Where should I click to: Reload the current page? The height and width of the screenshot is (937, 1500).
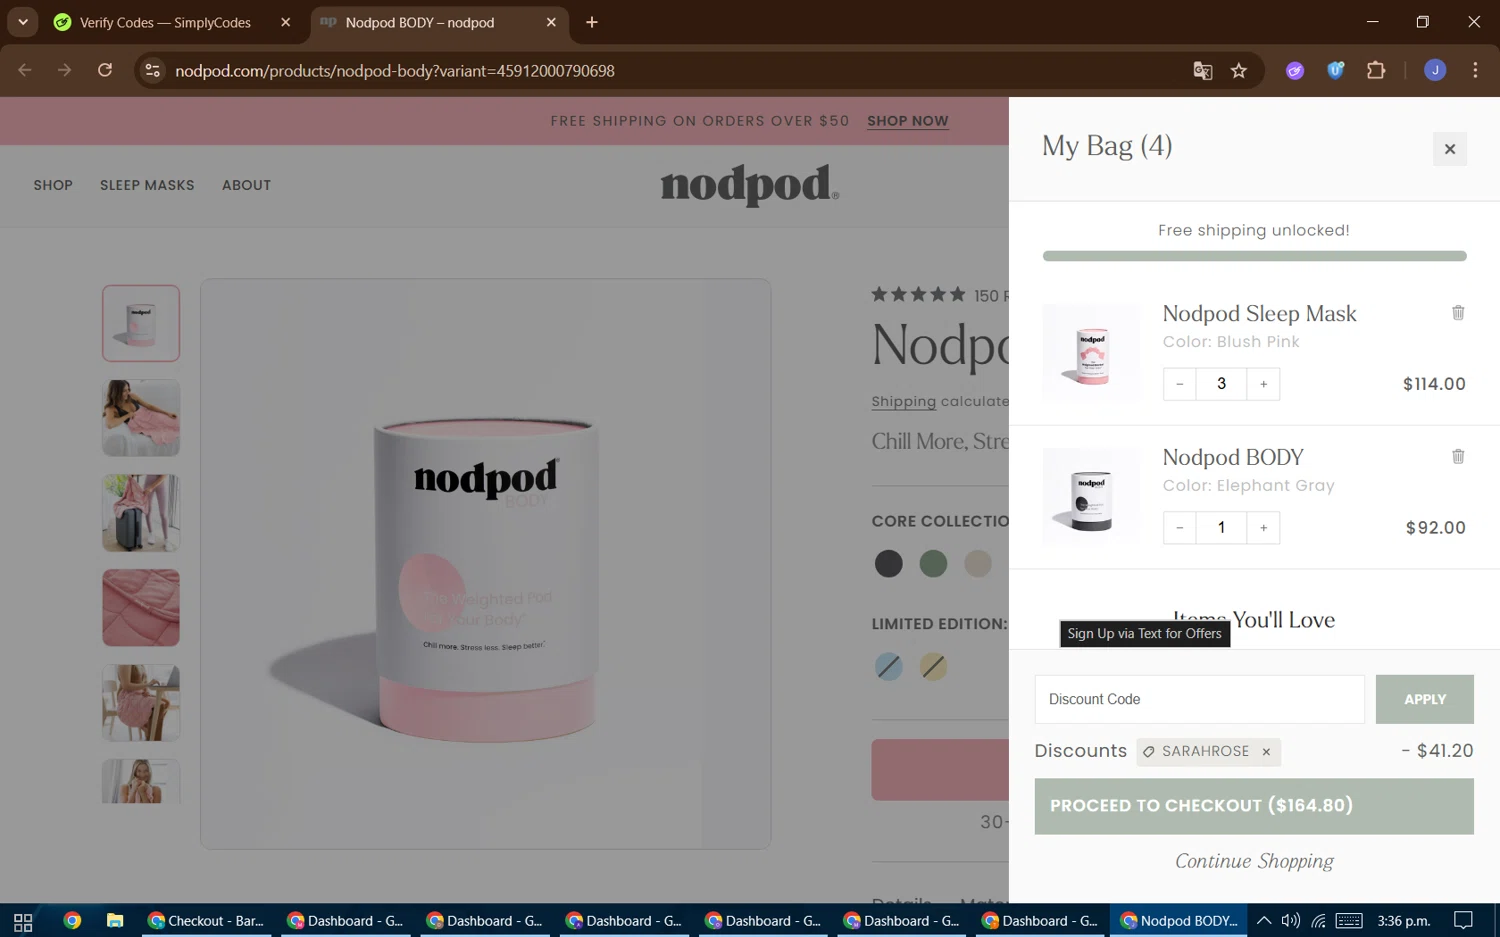click(x=105, y=70)
